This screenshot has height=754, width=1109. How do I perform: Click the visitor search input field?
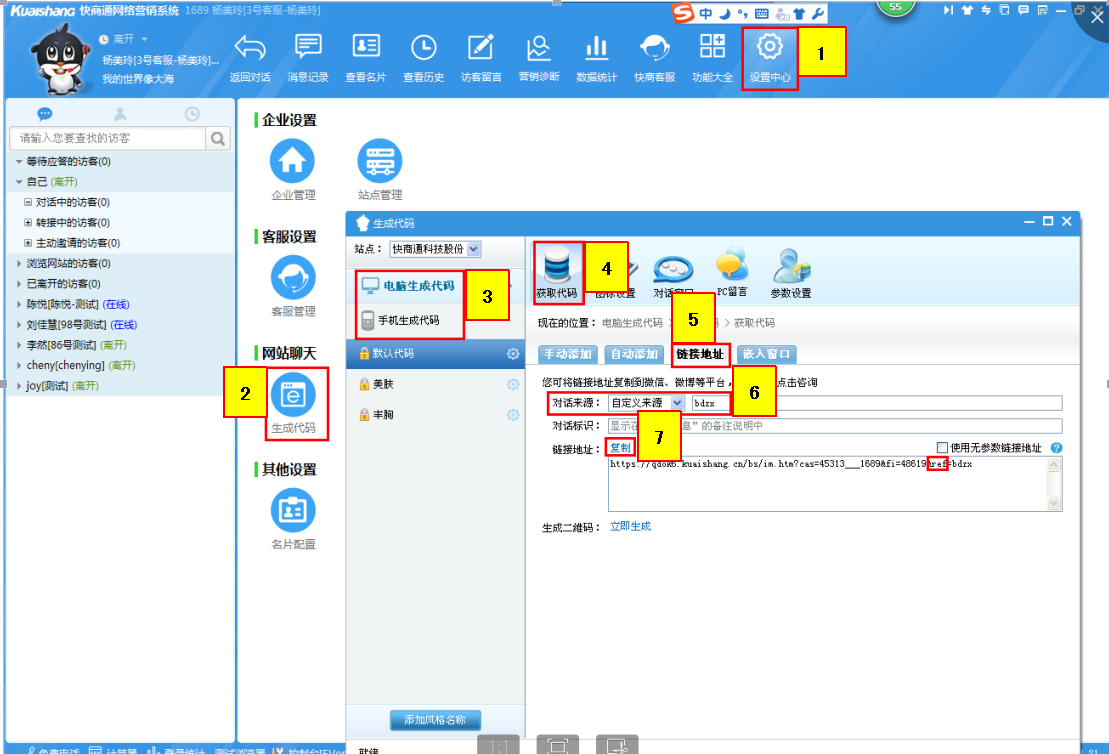(x=108, y=139)
